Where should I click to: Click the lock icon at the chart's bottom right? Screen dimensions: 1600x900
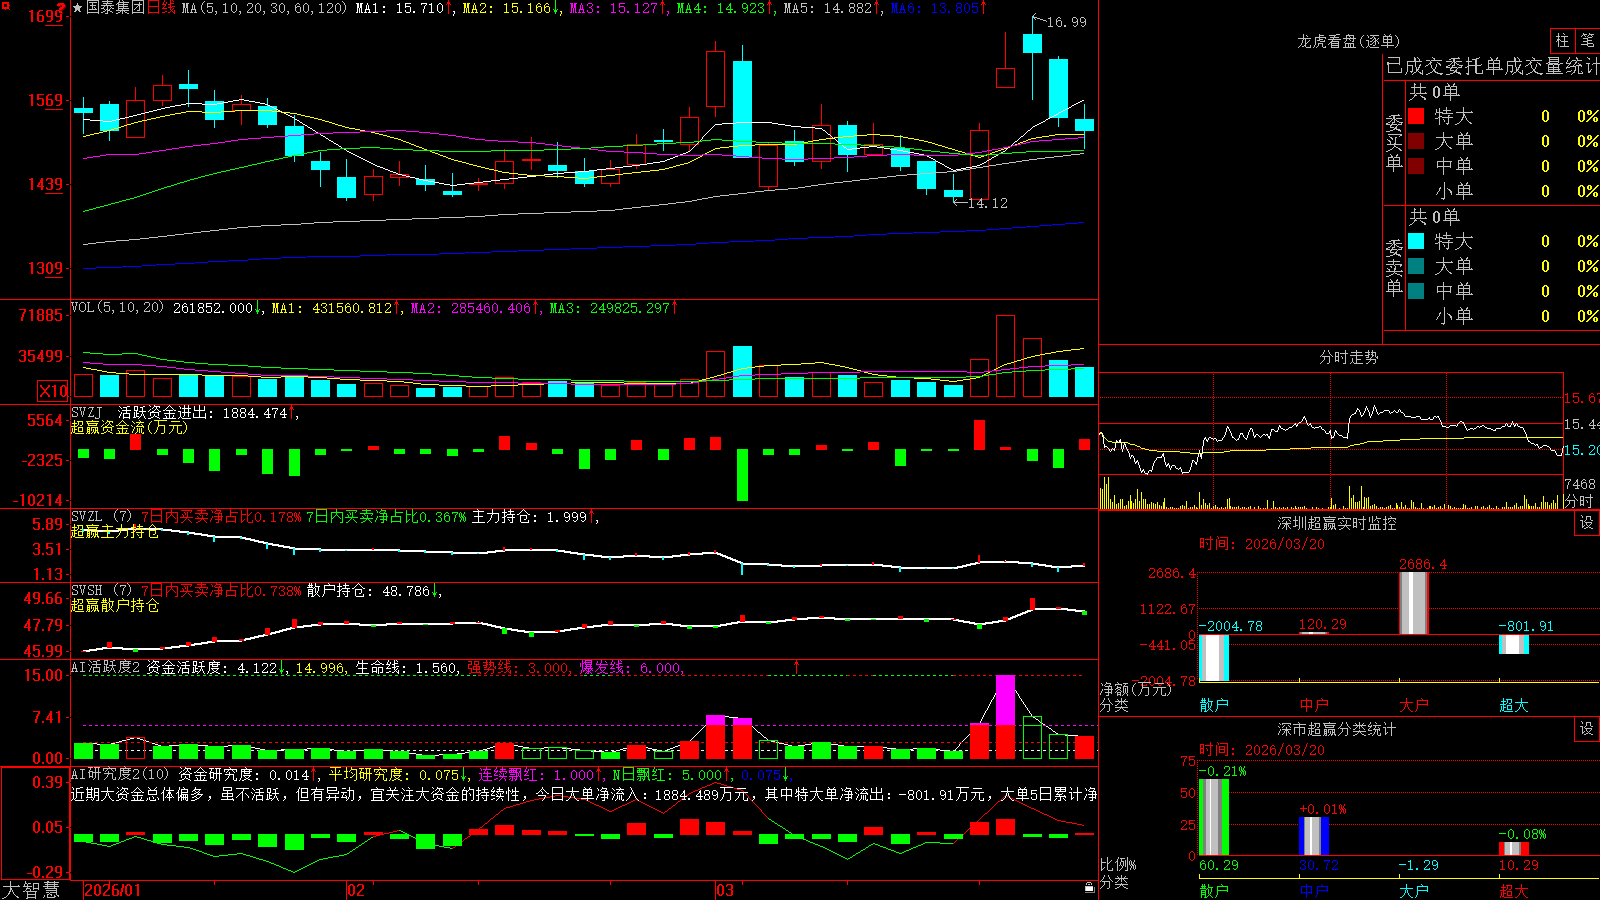tap(1089, 887)
